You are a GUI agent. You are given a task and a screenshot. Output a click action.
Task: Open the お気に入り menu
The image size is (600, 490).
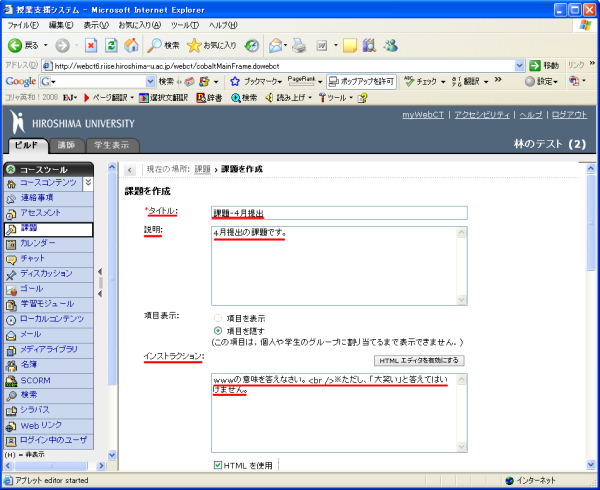click(140, 25)
